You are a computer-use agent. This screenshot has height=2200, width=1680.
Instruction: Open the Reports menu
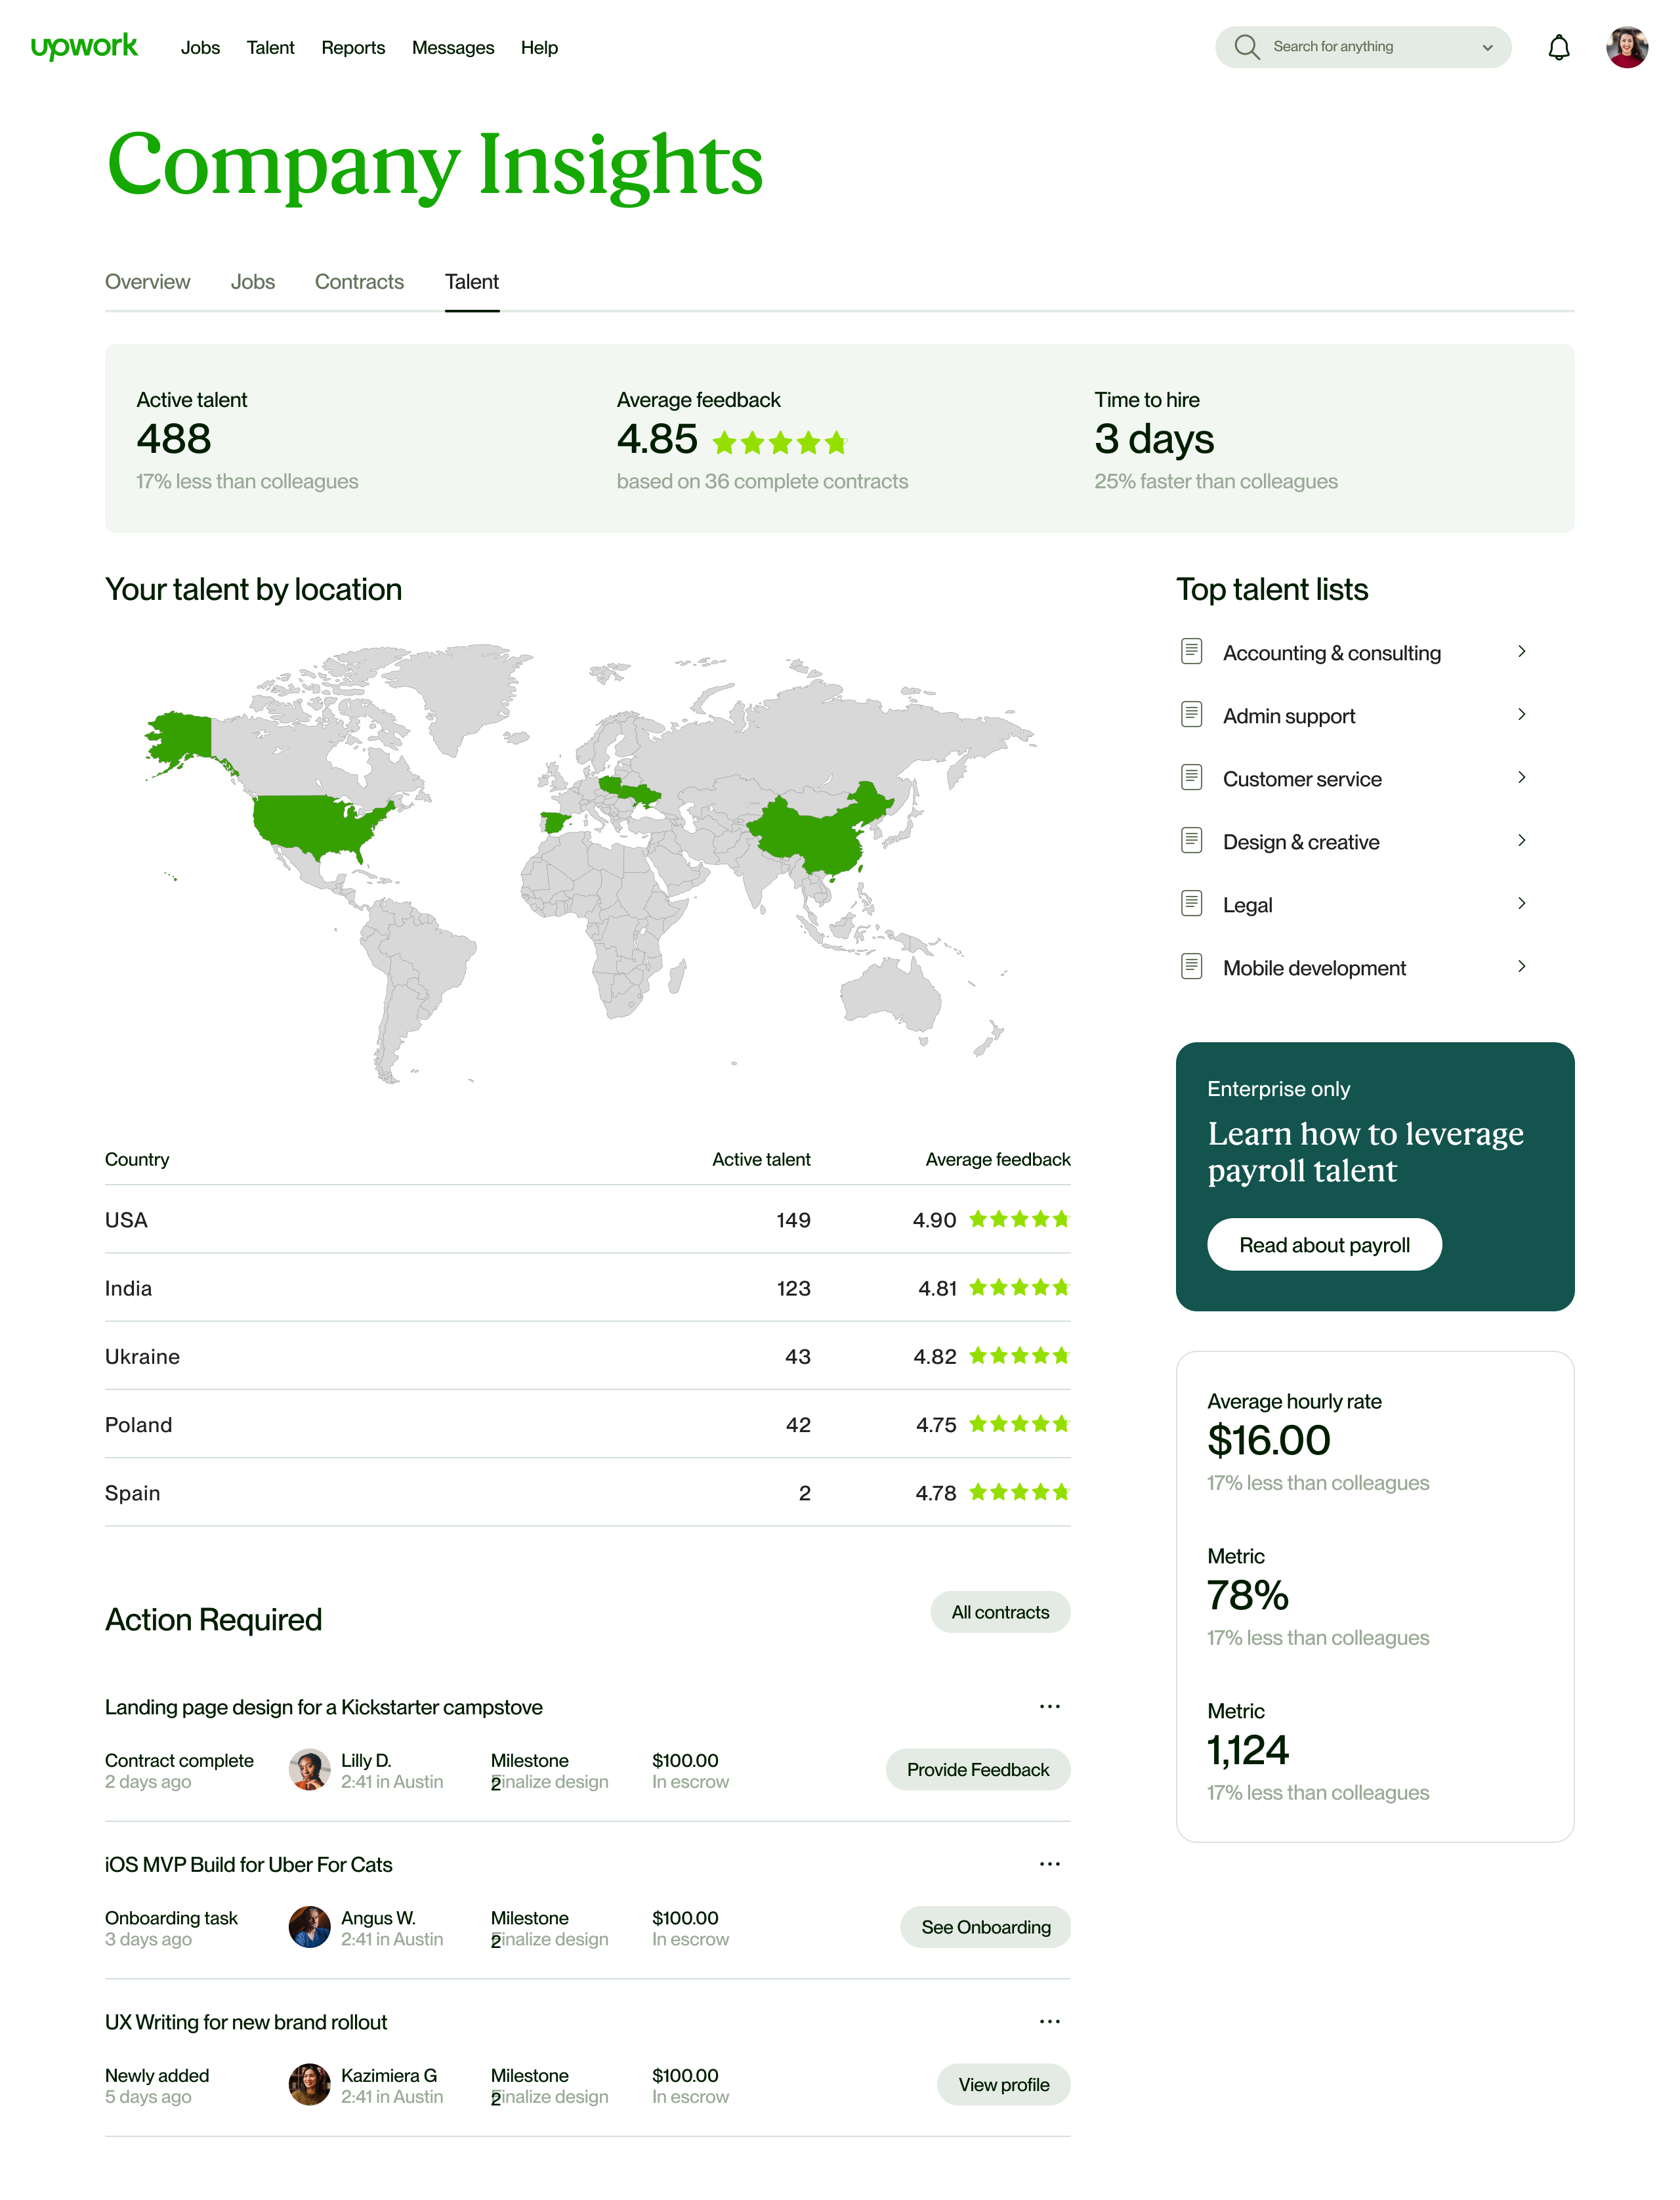point(353,47)
